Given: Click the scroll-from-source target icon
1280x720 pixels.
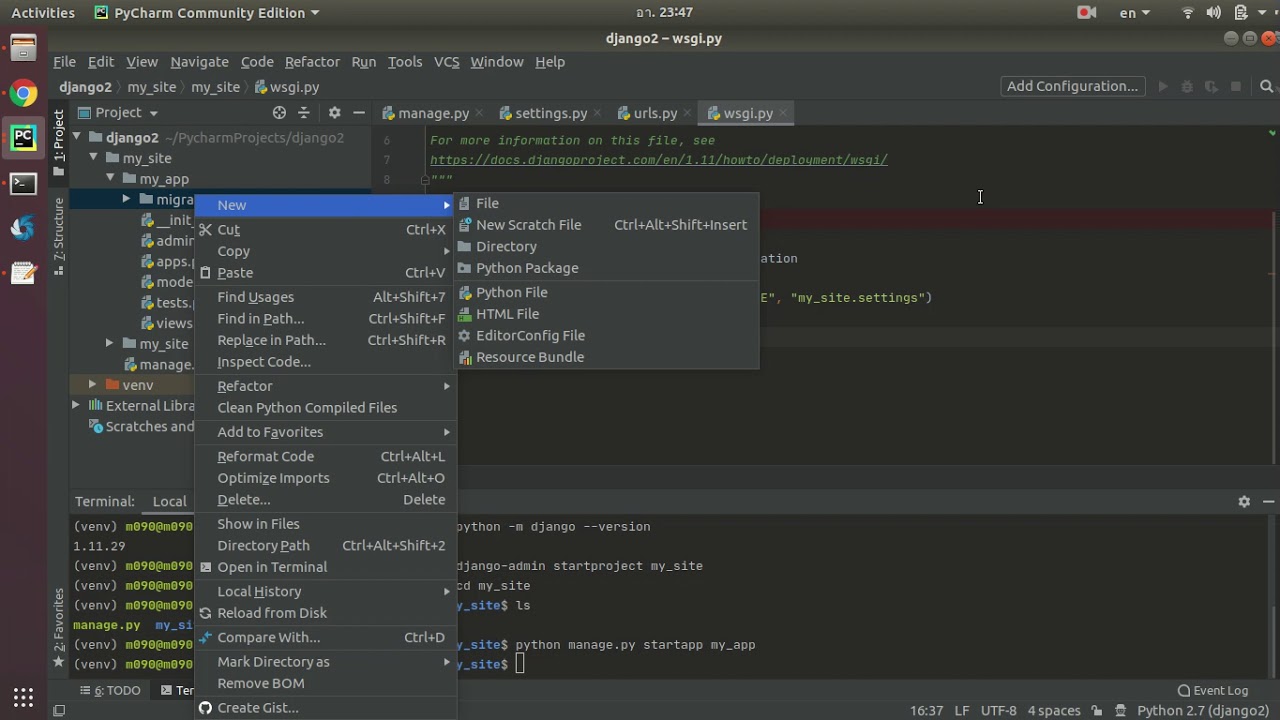Looking at the screenshot, I should (x=279, y=113).
